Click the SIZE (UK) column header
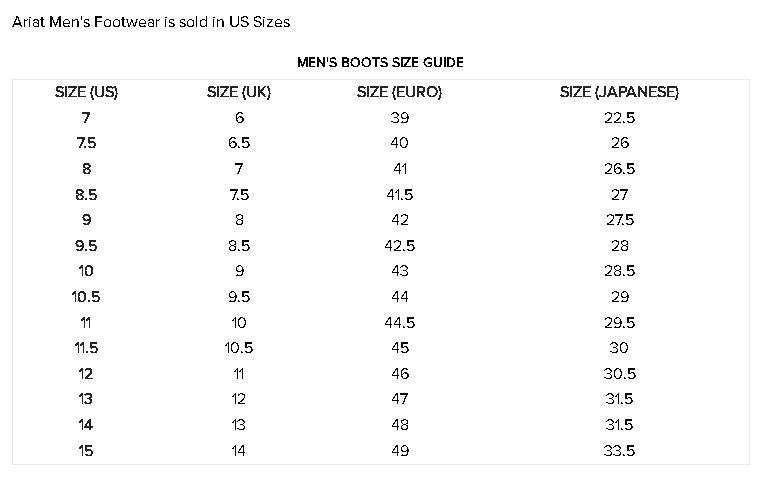The width and height of the screenshot is (761, 489). (239, 92)
